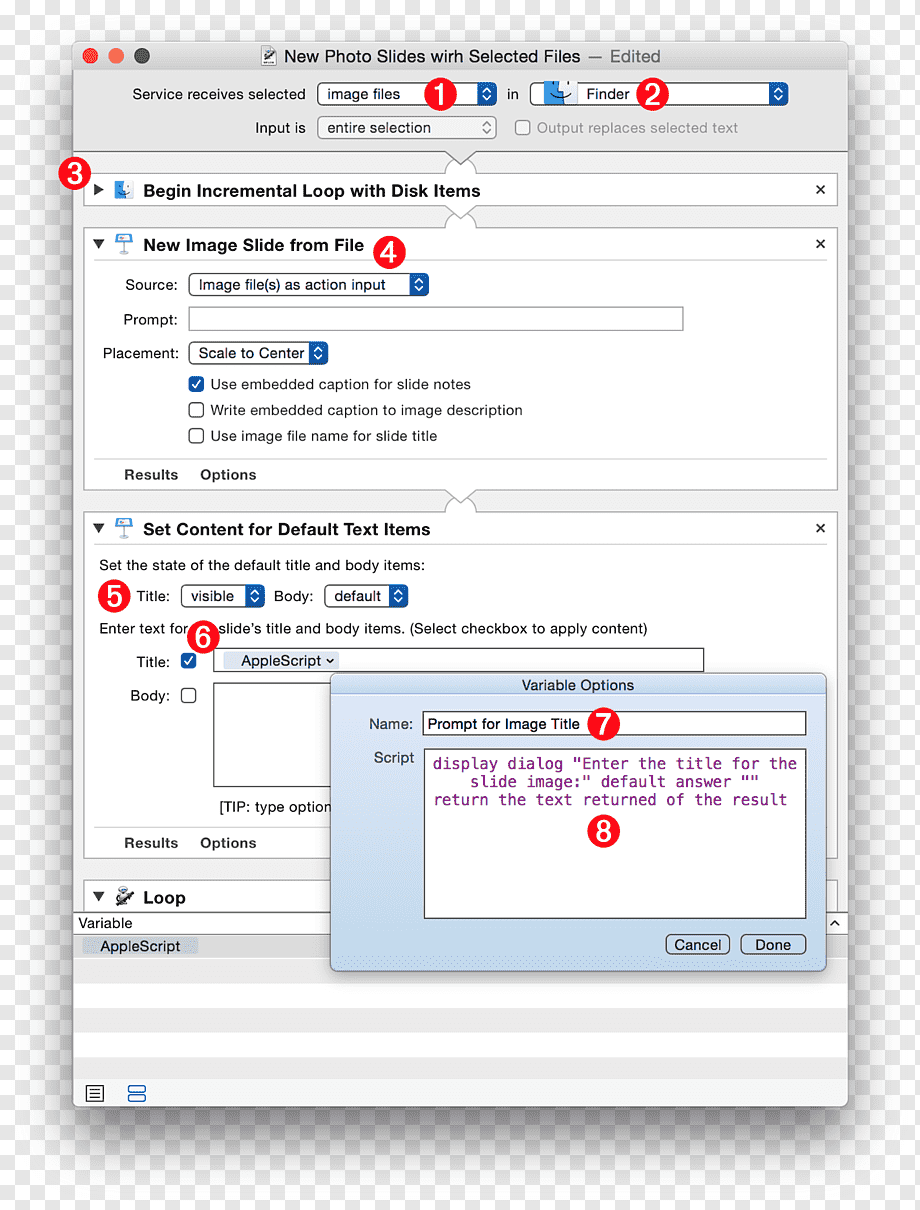Image resolution: width=920 pixels, height=1210 pixels.
Task: Remove the New Image Slide from File action
Action: 820,244
